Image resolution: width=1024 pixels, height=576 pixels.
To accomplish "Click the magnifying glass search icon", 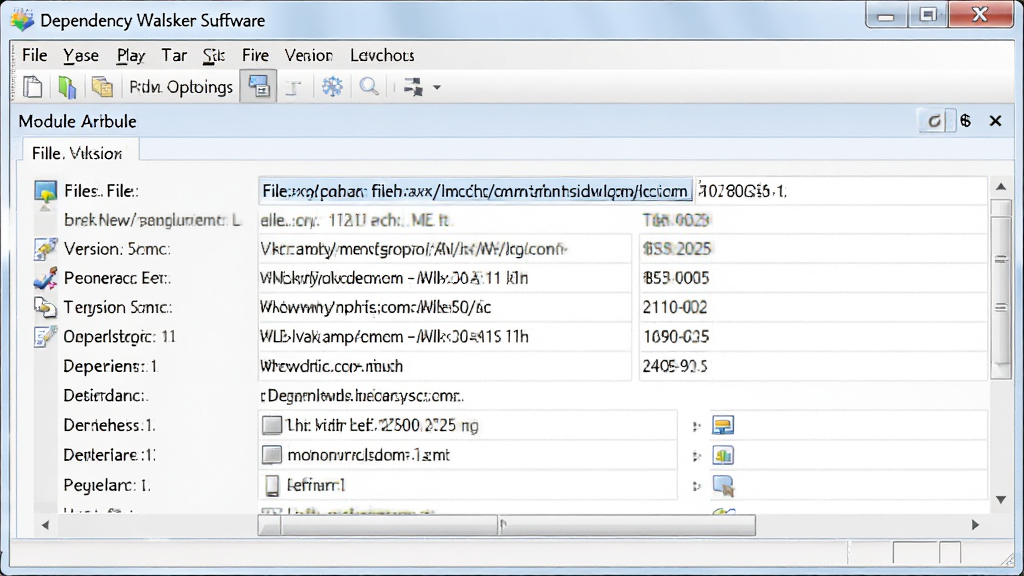I will (369, 87).
